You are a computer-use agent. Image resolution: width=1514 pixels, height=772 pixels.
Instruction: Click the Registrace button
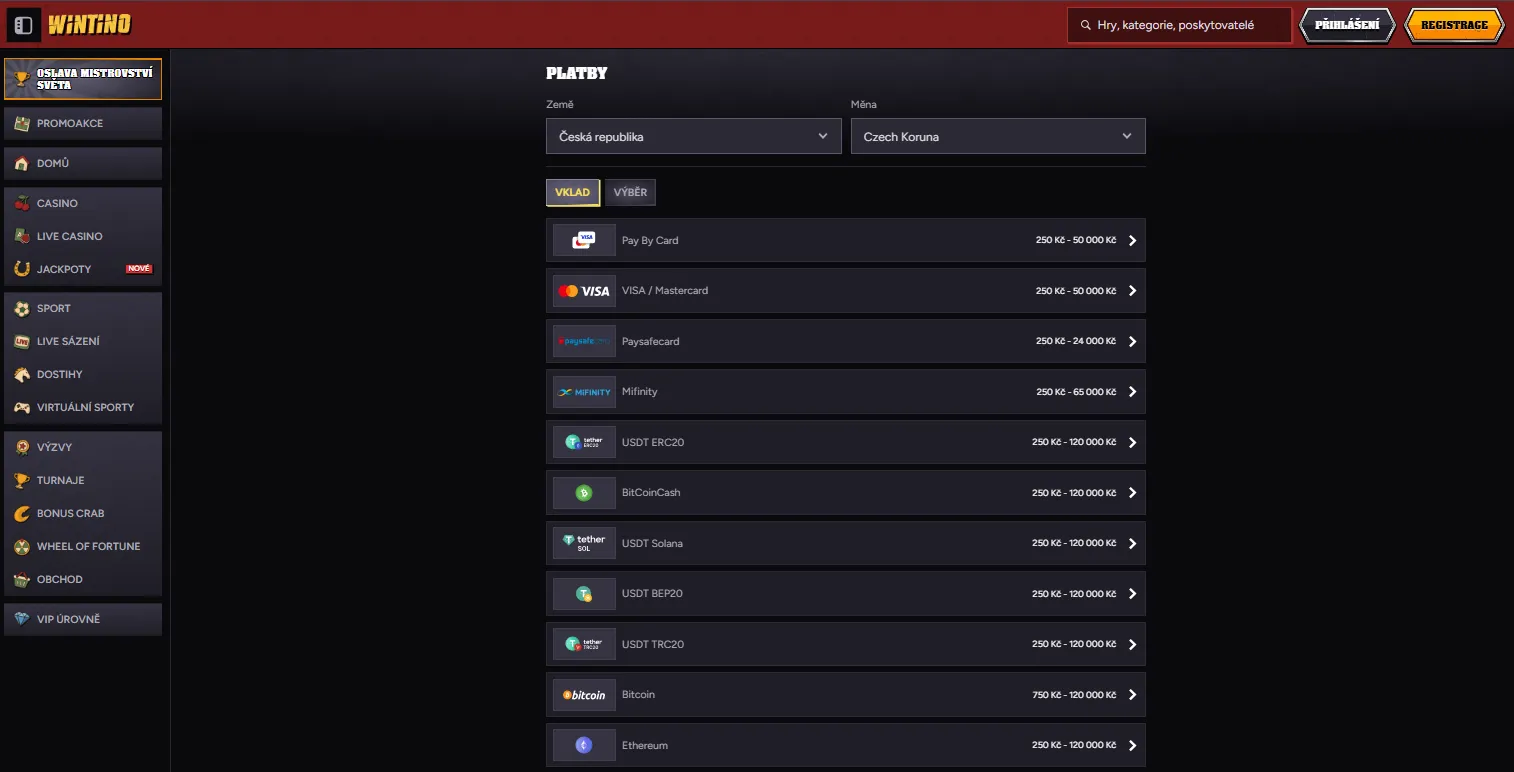[1454, 25]
